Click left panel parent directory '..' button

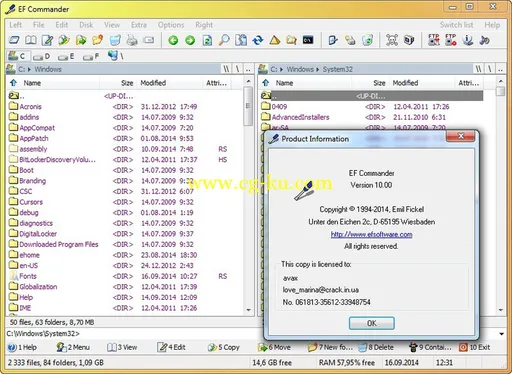[248, 69]
